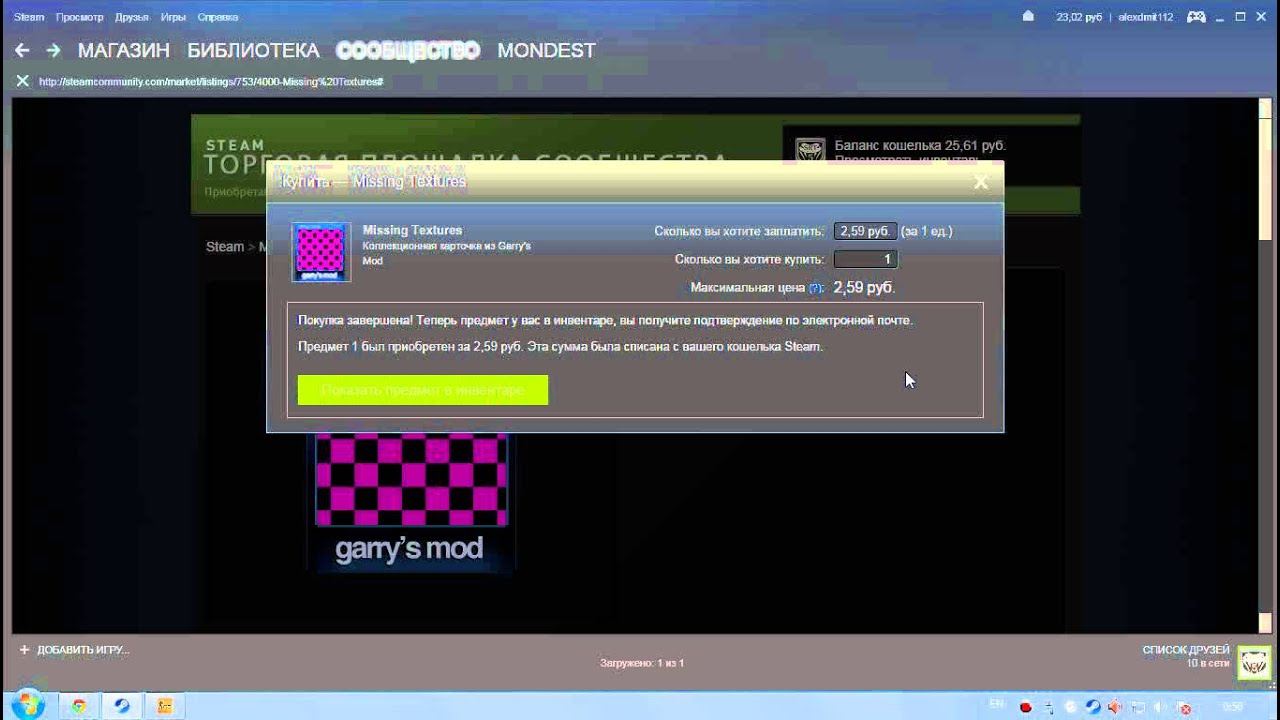
Task: Open the friends list avatar icon
Action: (x=1254, y=663)
